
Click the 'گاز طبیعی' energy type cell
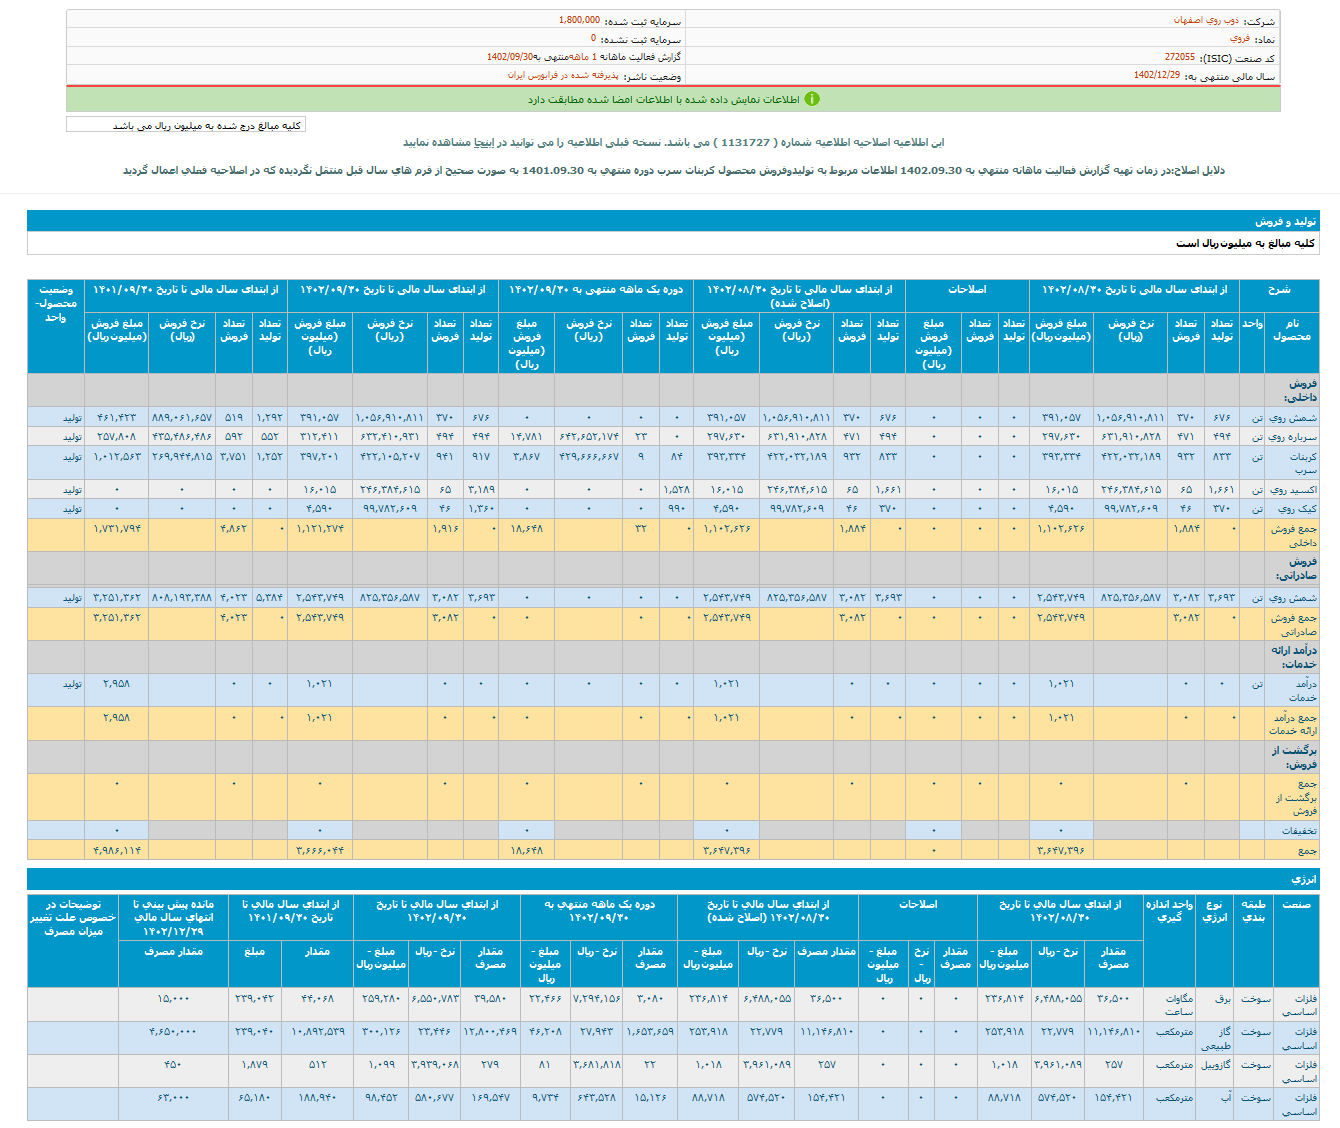point(1214,1038)
